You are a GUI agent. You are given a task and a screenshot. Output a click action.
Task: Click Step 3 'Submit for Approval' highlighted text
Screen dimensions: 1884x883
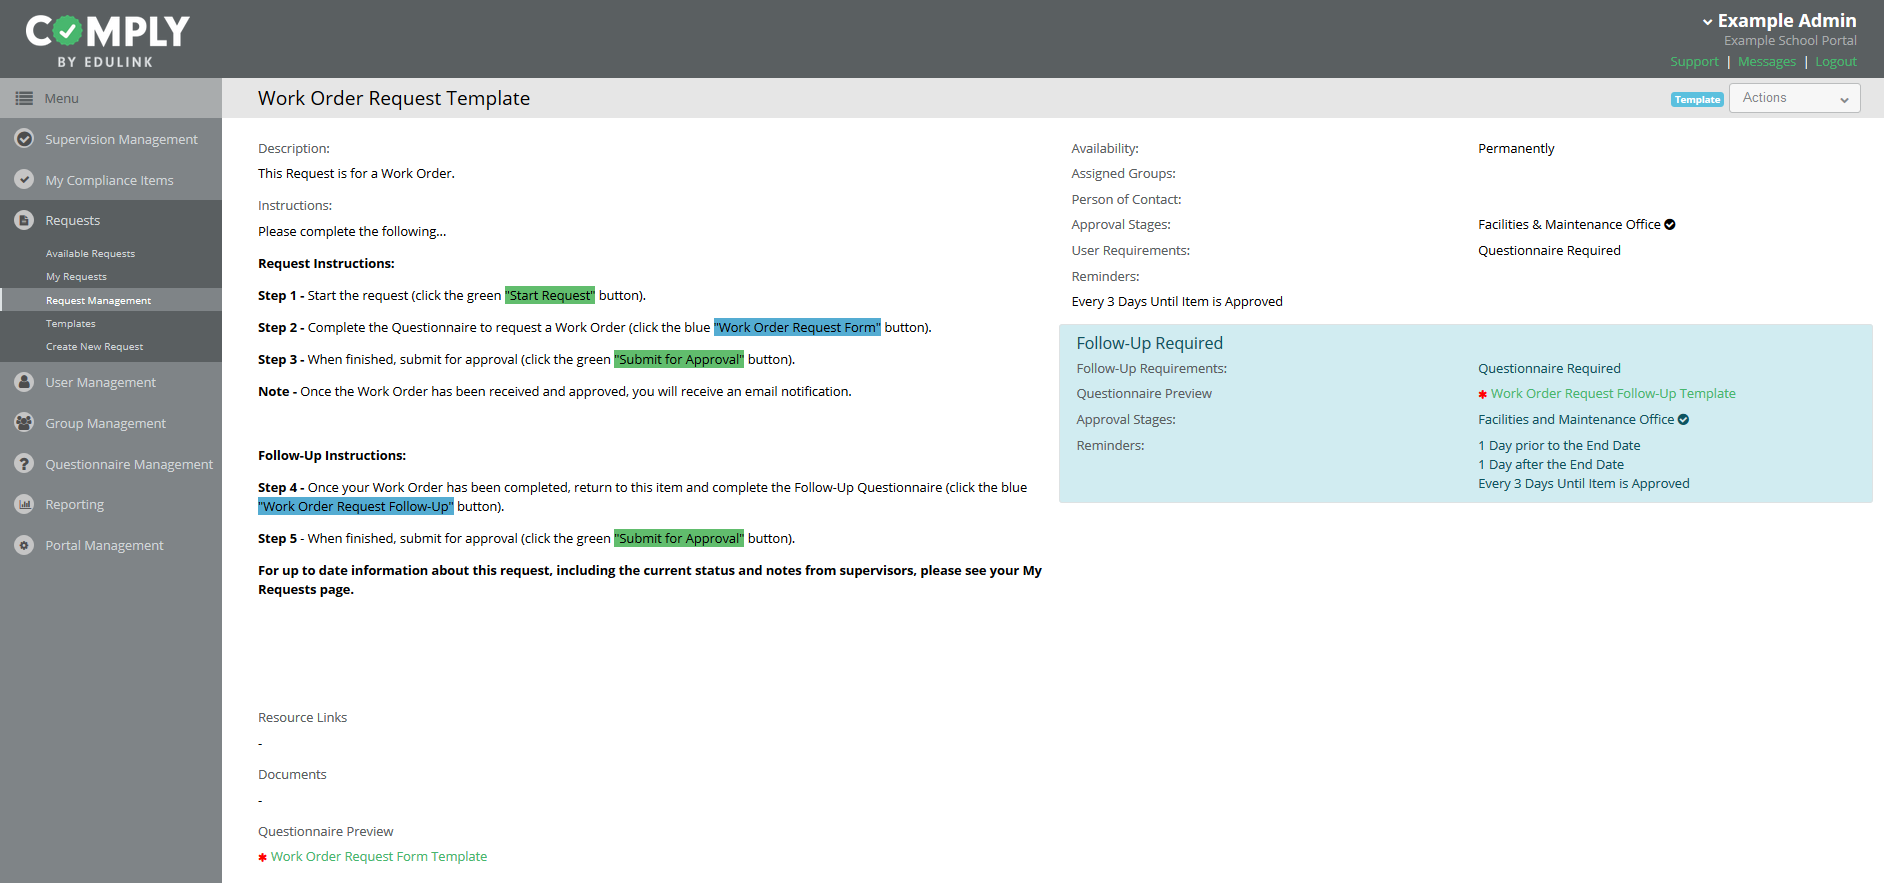(x=679, y=360)
